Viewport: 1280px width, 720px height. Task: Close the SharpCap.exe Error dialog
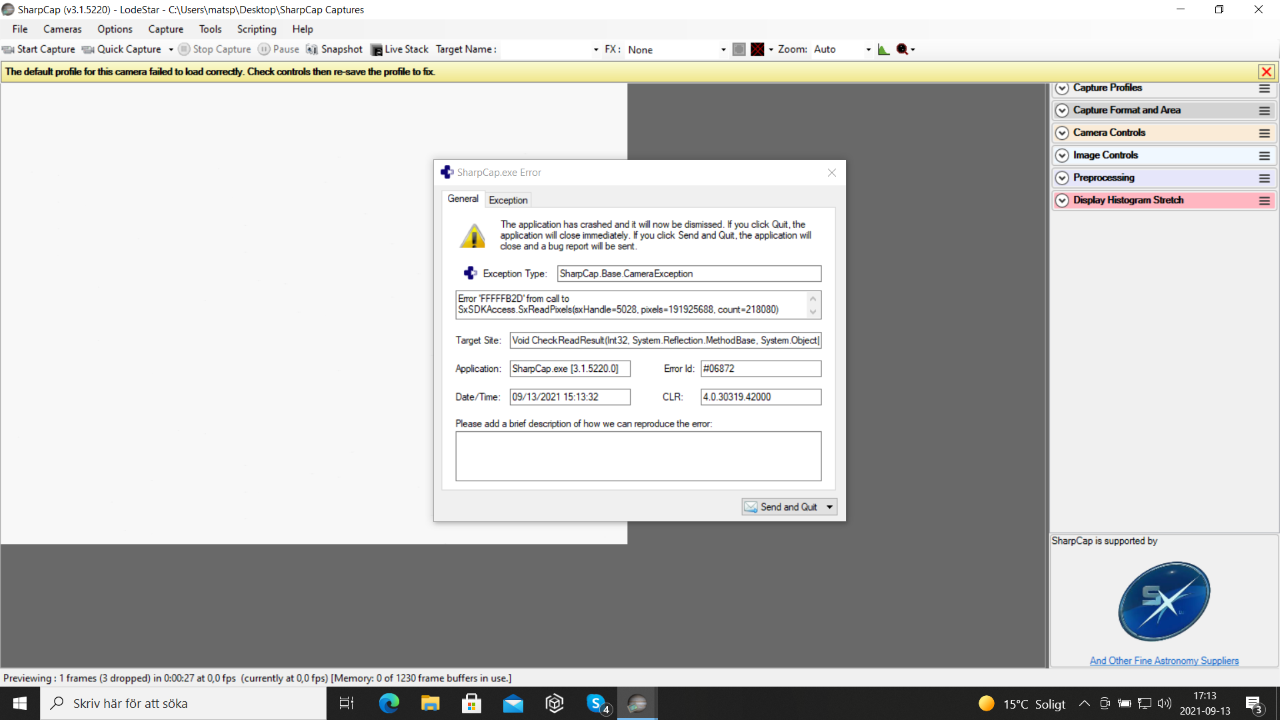pos(832,173)
